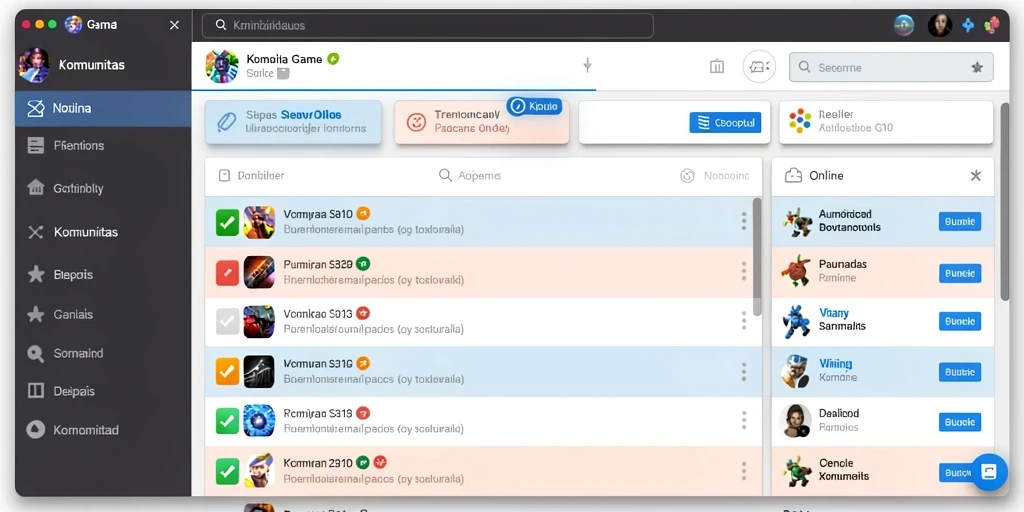Open the options menu for Vornyraa S810
1024x512 pixels.
[744, 221]
